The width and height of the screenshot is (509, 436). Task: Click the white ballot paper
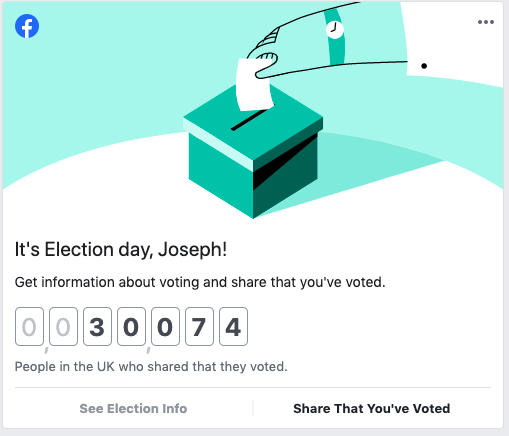click(254, 85)
